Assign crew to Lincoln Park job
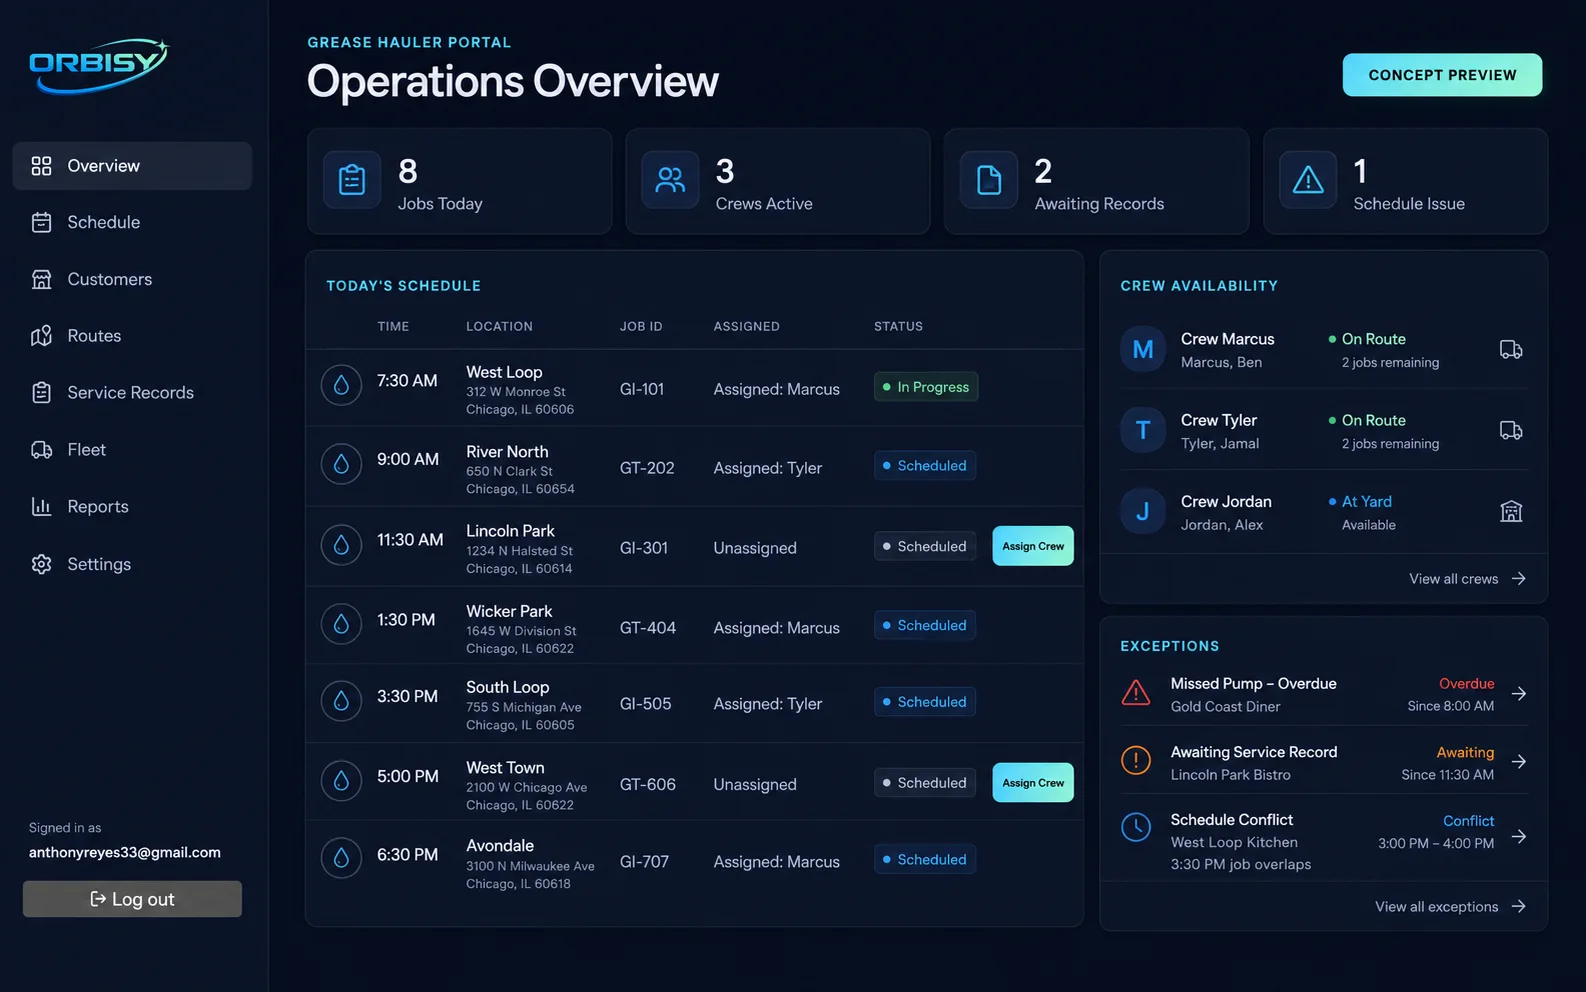 [x=1033, y=546]
